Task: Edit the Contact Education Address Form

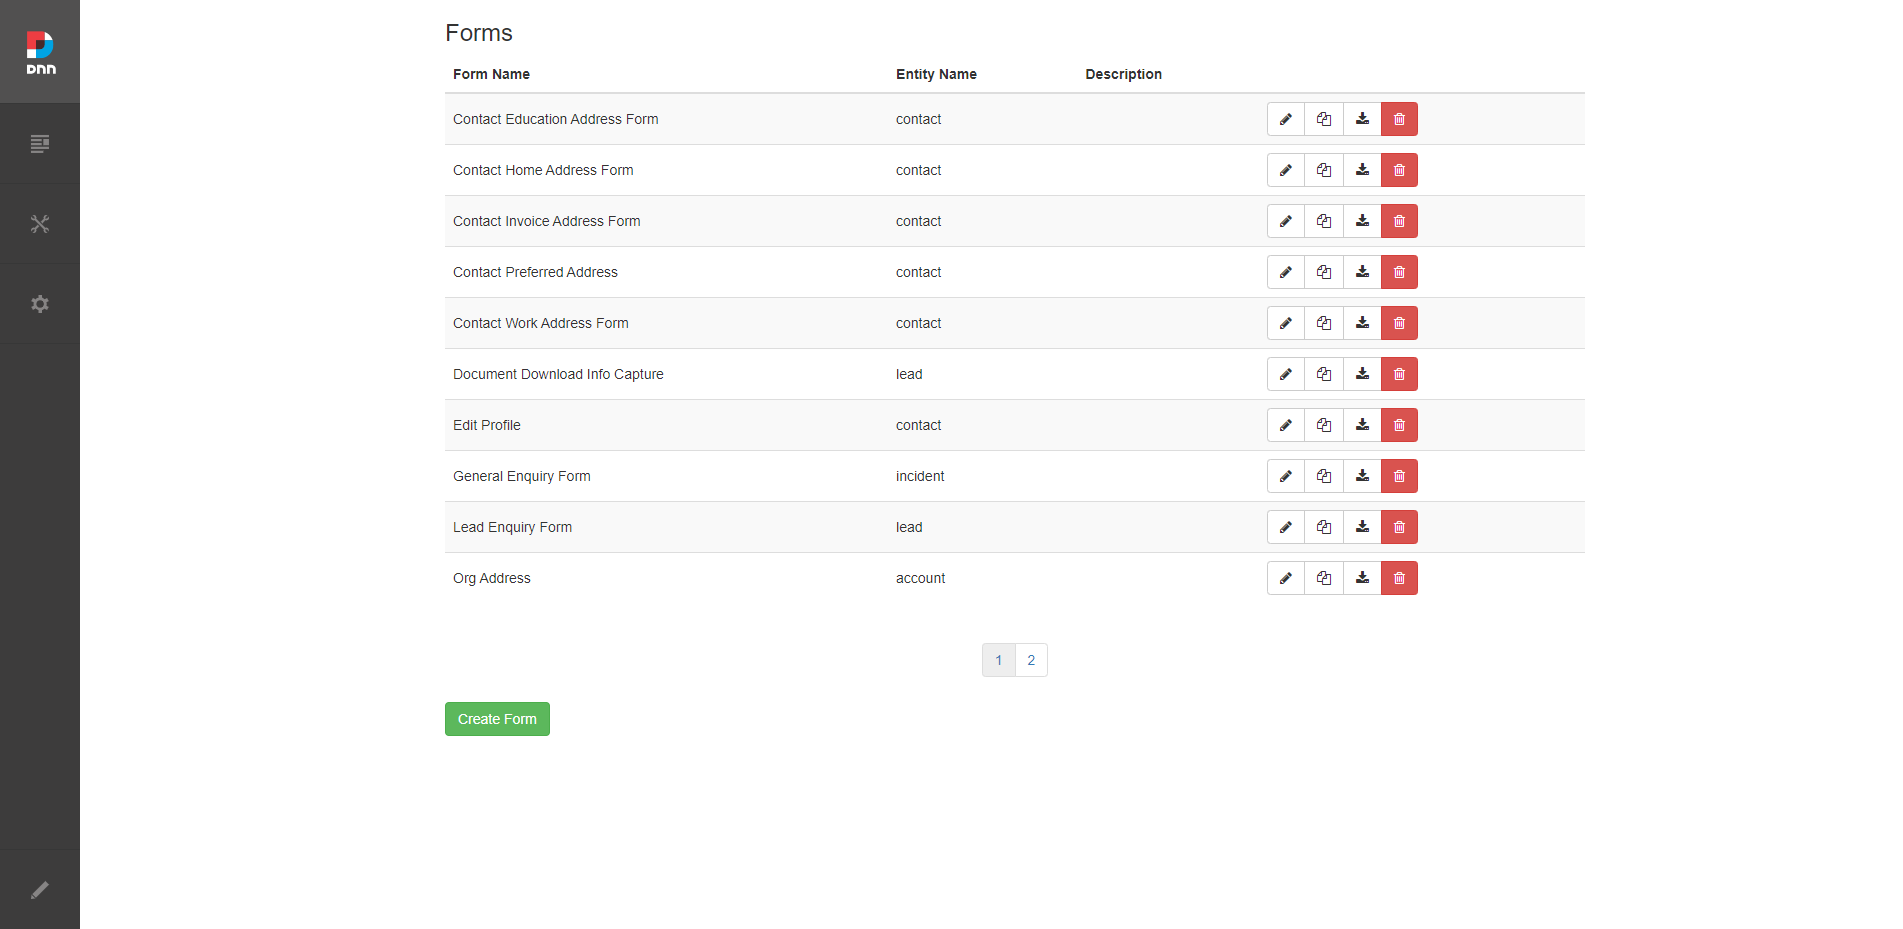Action: coord(1286,119)
